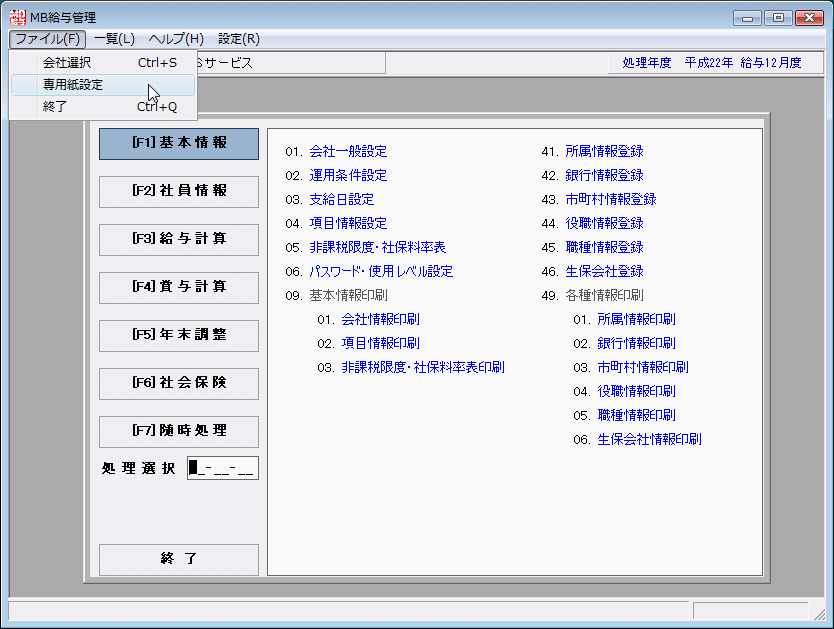Open 職種情報印刷 link

coord(636,415)
